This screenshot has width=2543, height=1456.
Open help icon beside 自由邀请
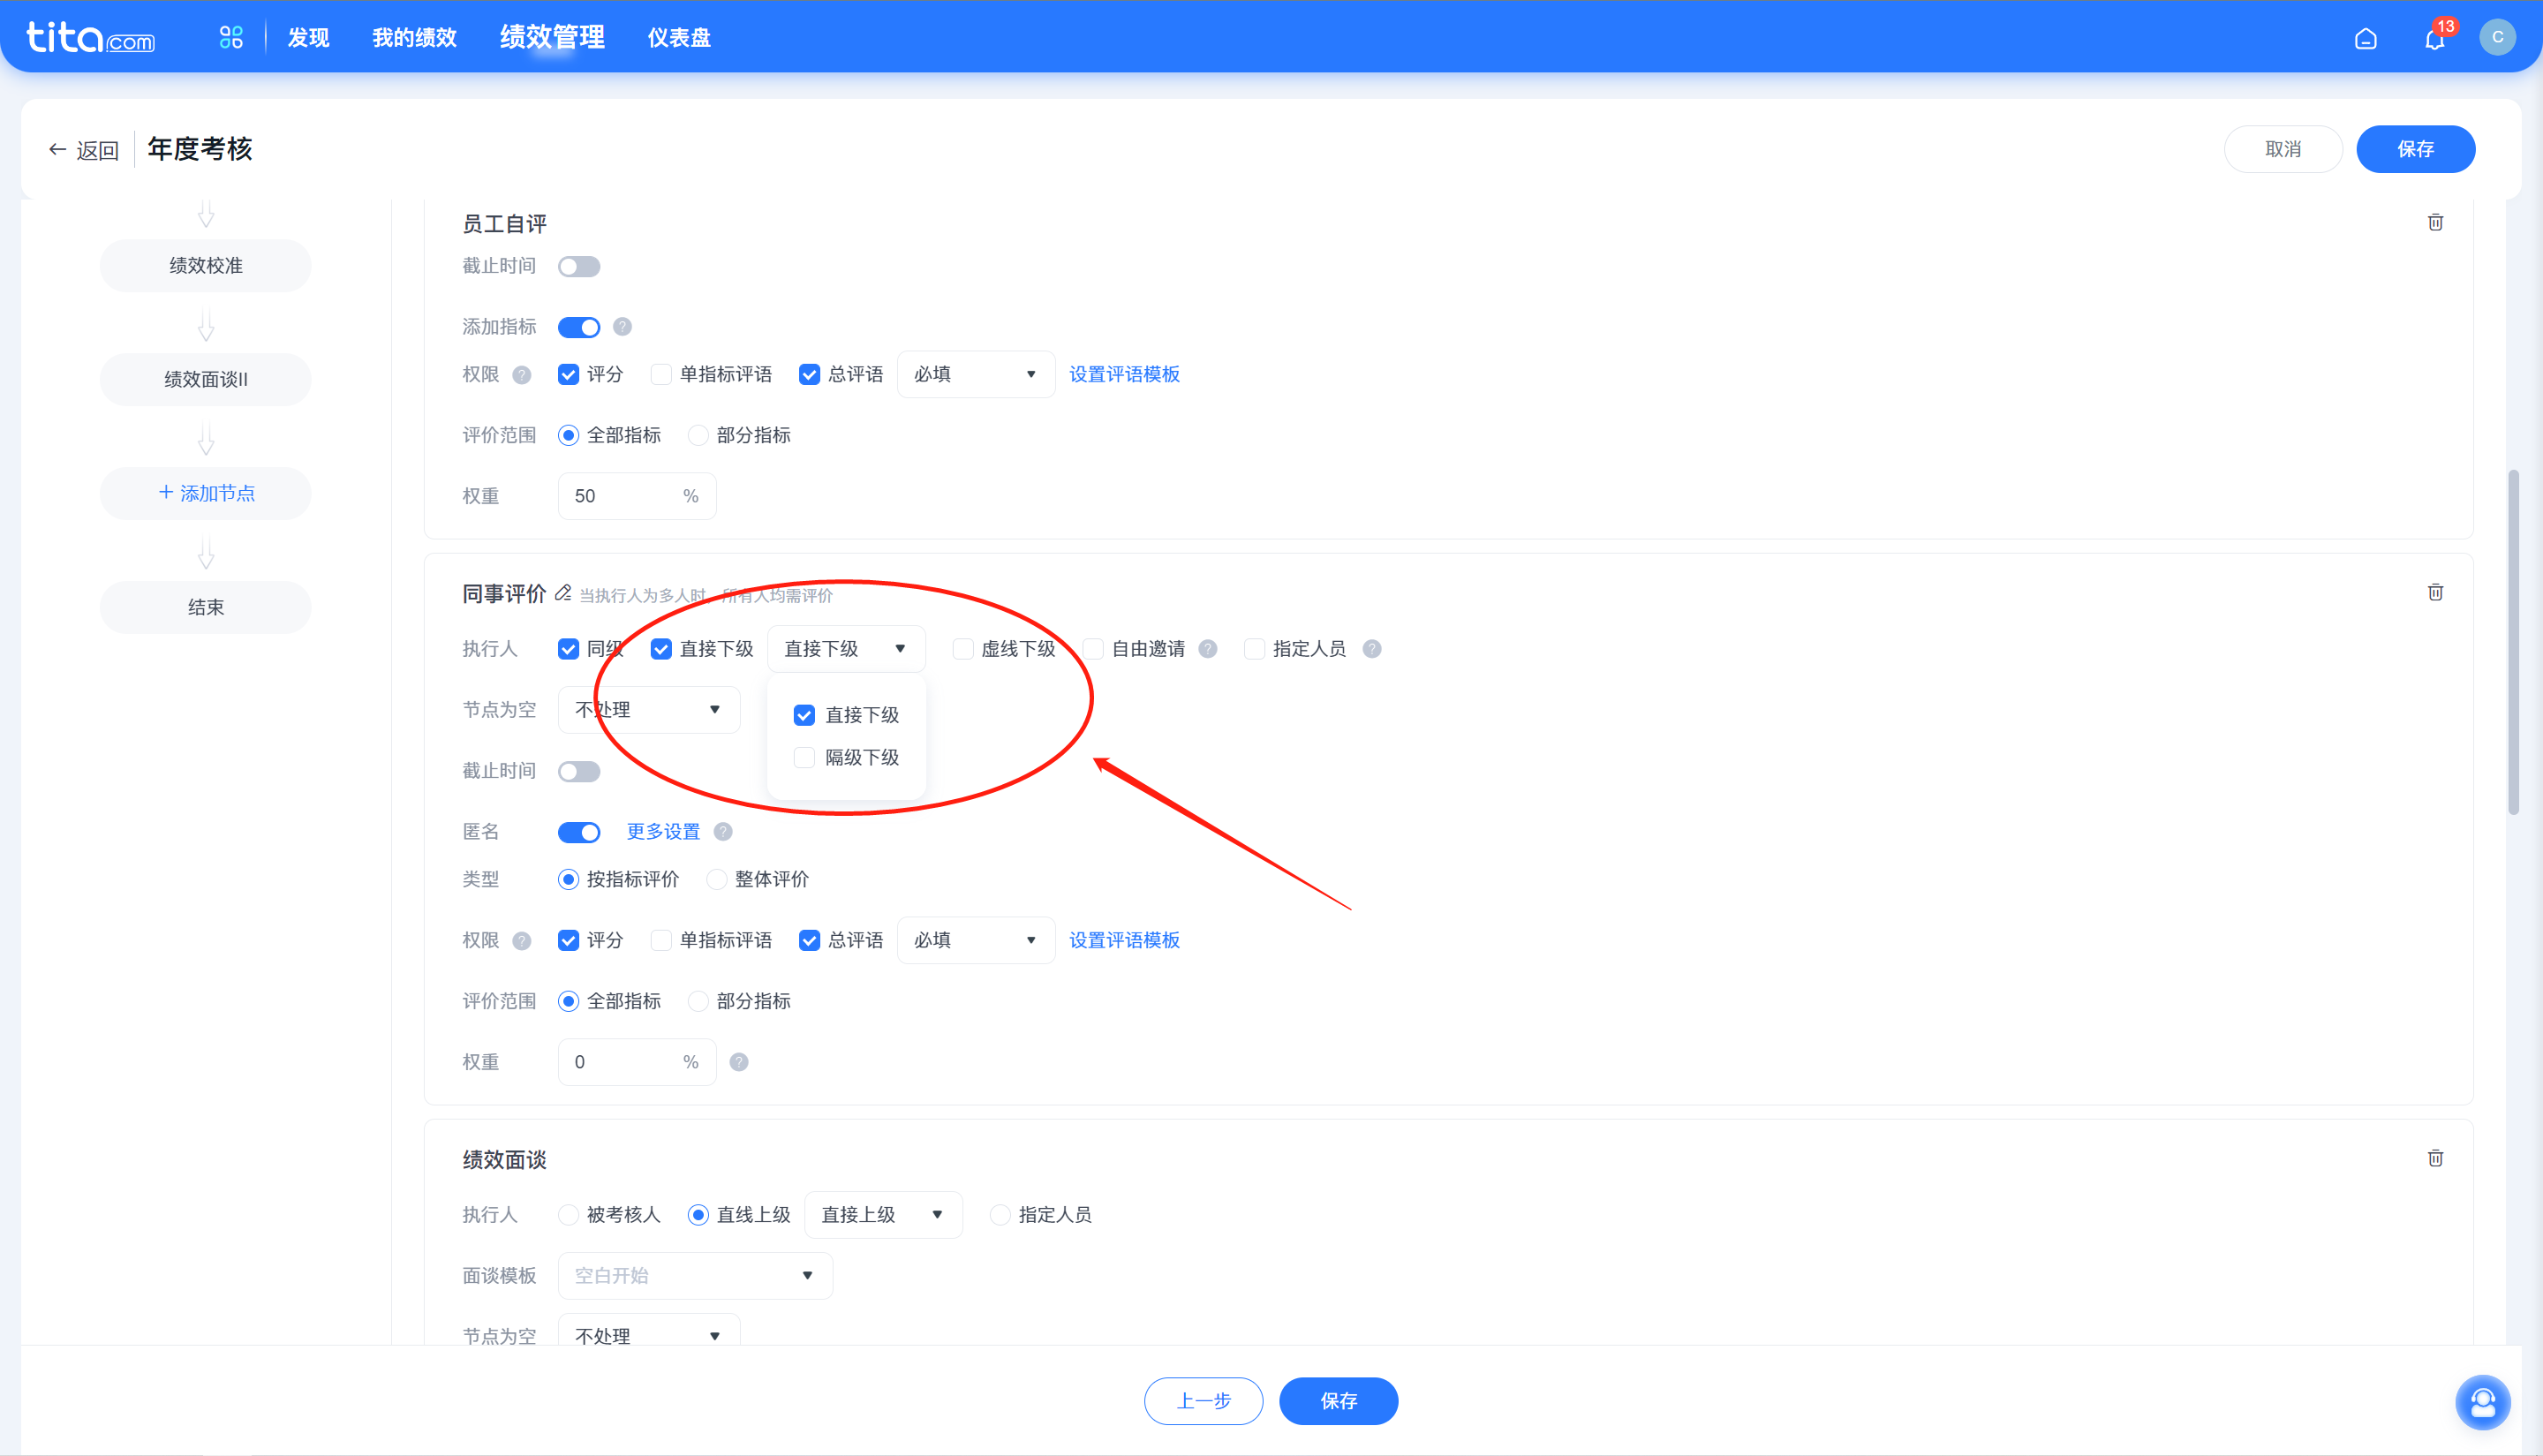point(1208,649)
